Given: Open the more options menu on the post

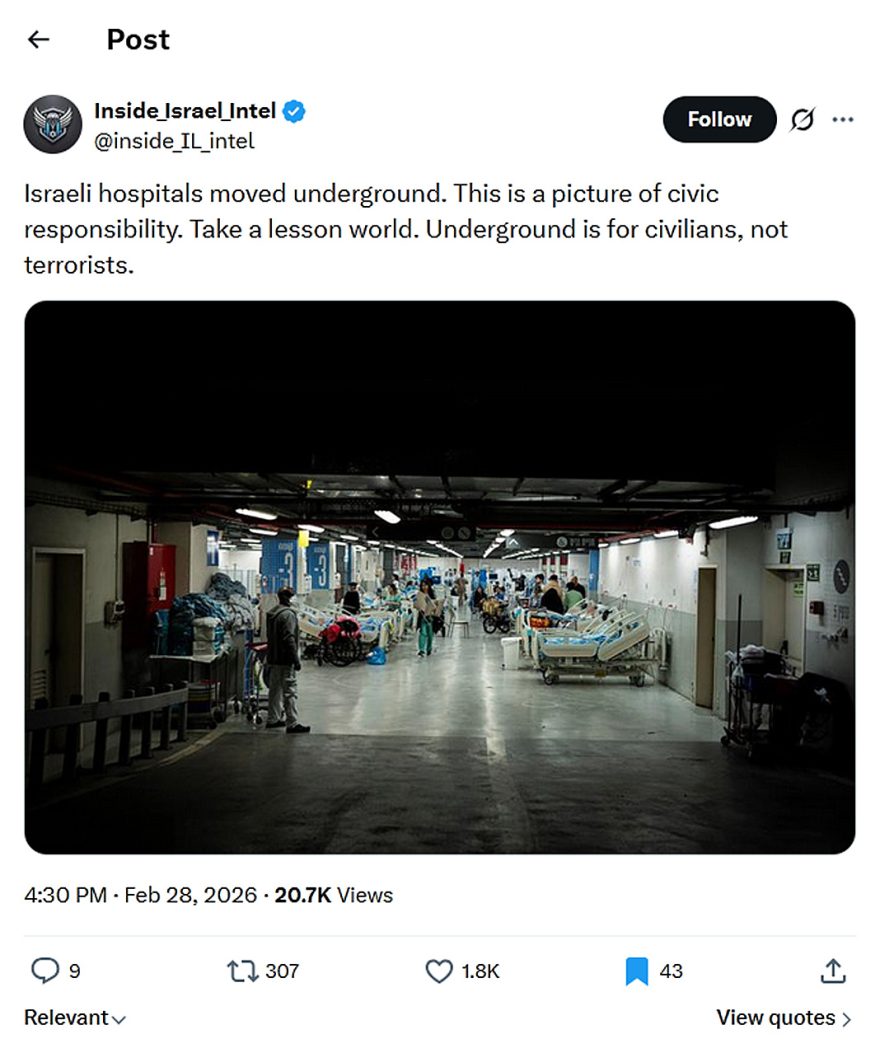Looking at the screenshot, I should (844, 119).
